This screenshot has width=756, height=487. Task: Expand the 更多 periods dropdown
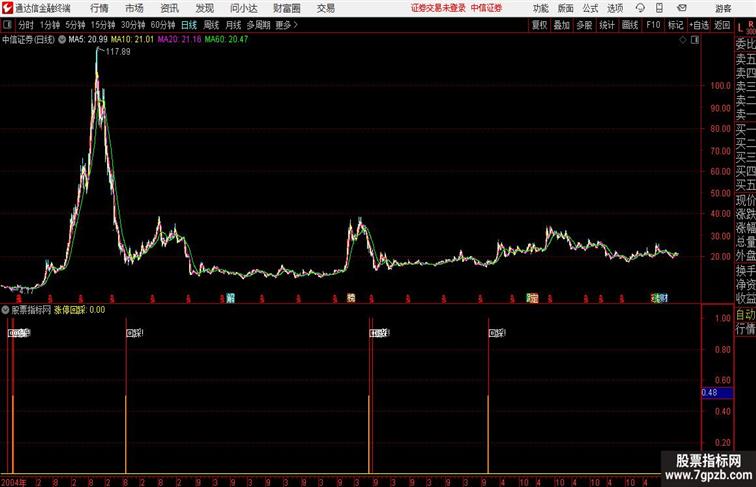286,25
